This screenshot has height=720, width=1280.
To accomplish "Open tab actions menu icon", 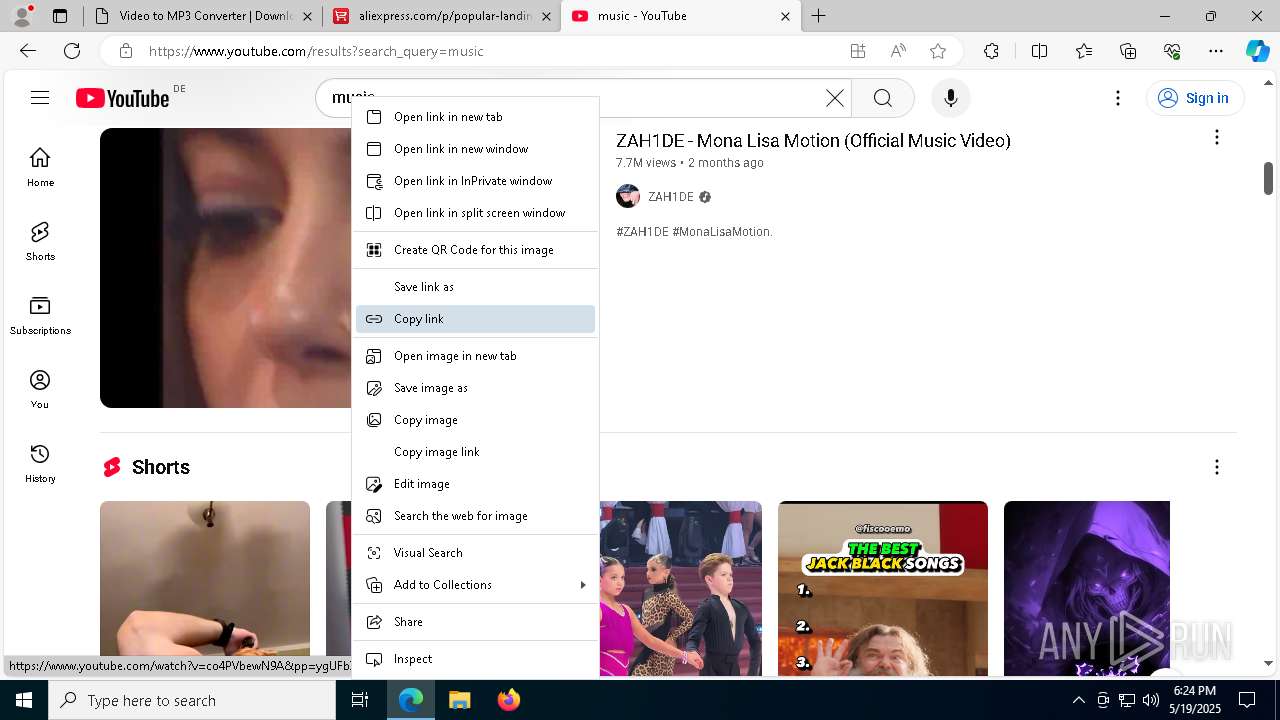I will click(x=60, y=16).
